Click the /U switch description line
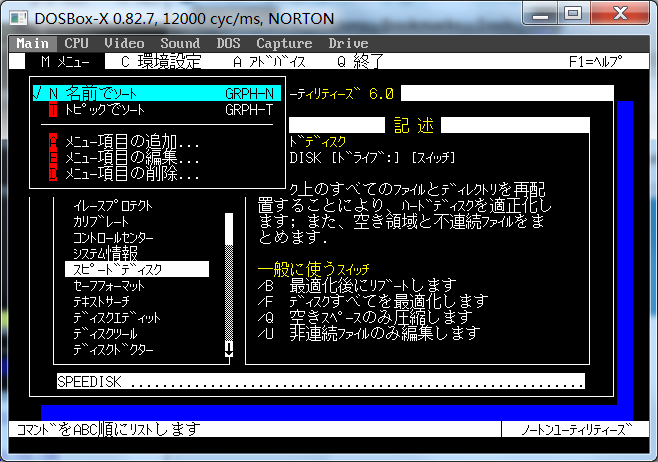This screenshot has height=462, width=658. 369,334
